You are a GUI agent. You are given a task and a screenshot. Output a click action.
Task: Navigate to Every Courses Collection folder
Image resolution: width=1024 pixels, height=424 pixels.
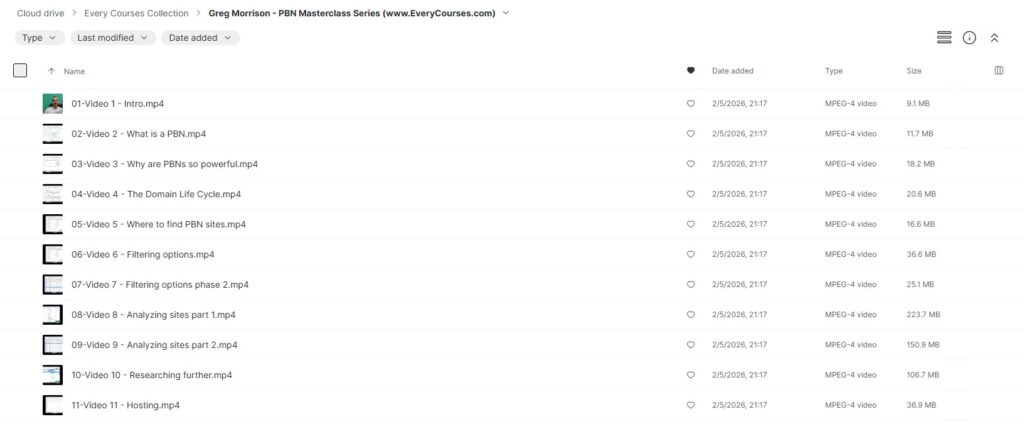[x=136, y=13]
